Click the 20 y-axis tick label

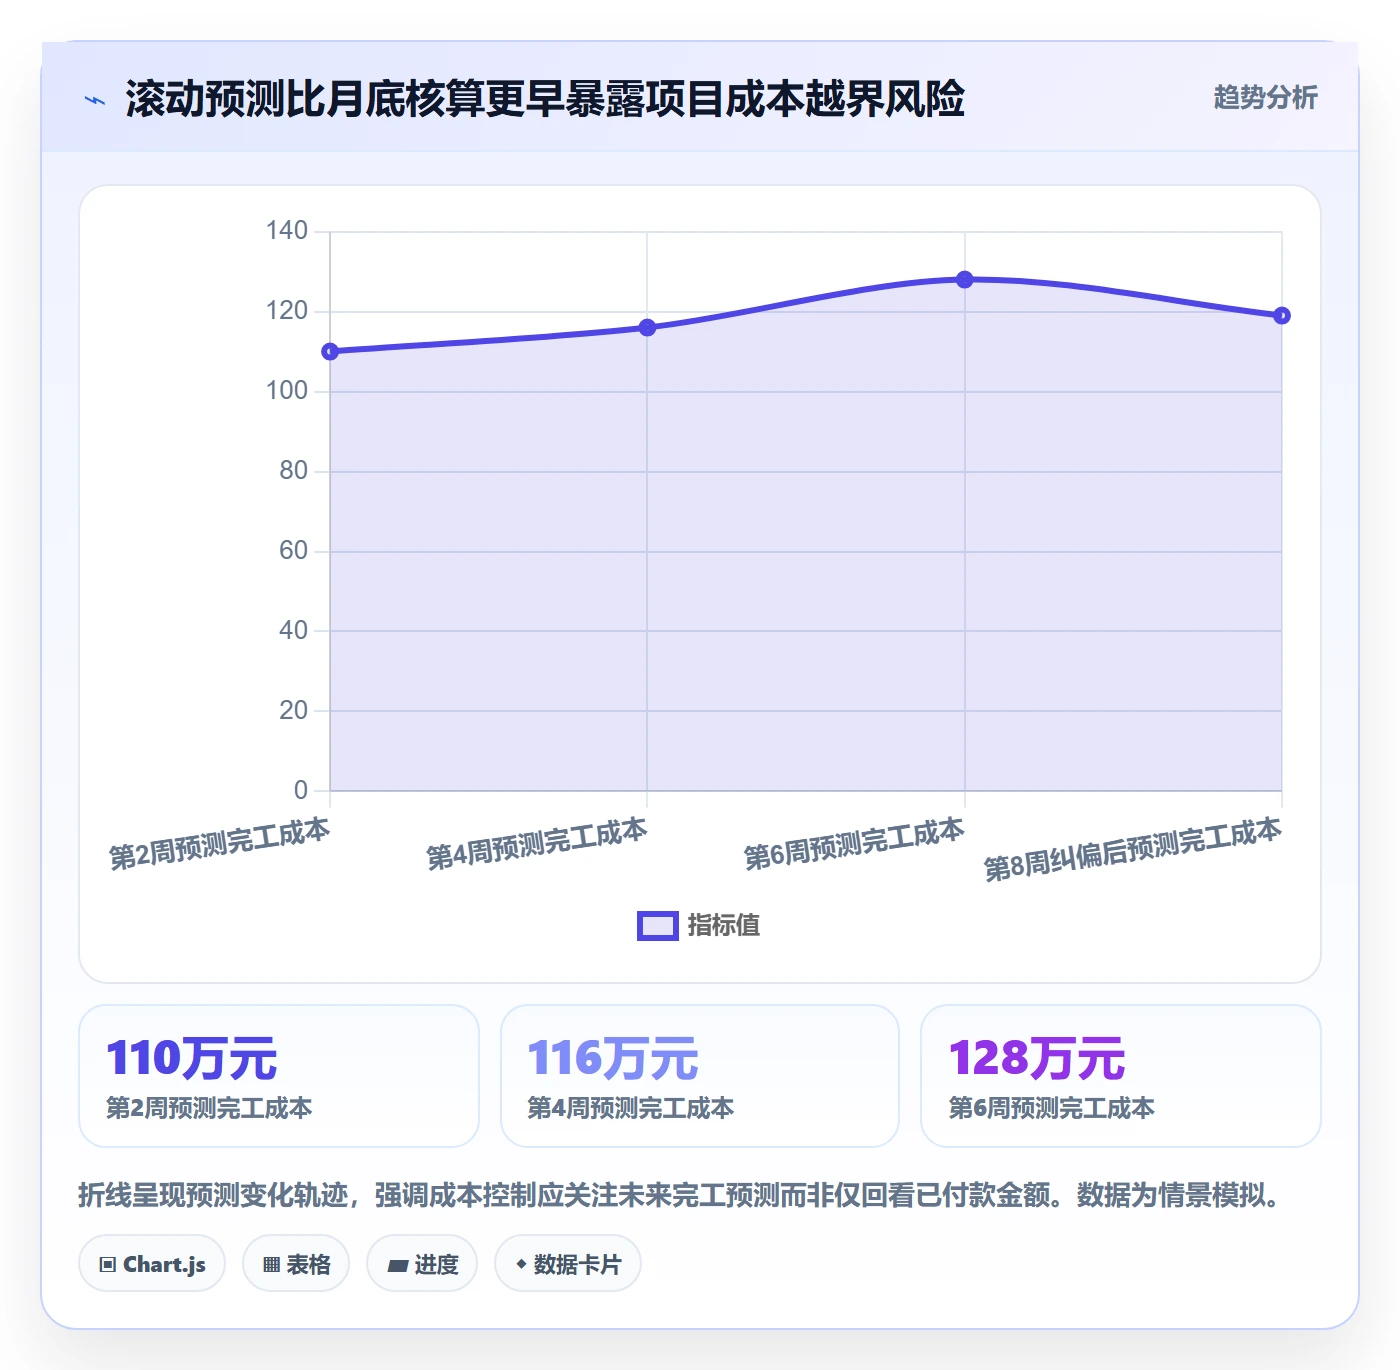pos(294,711)
